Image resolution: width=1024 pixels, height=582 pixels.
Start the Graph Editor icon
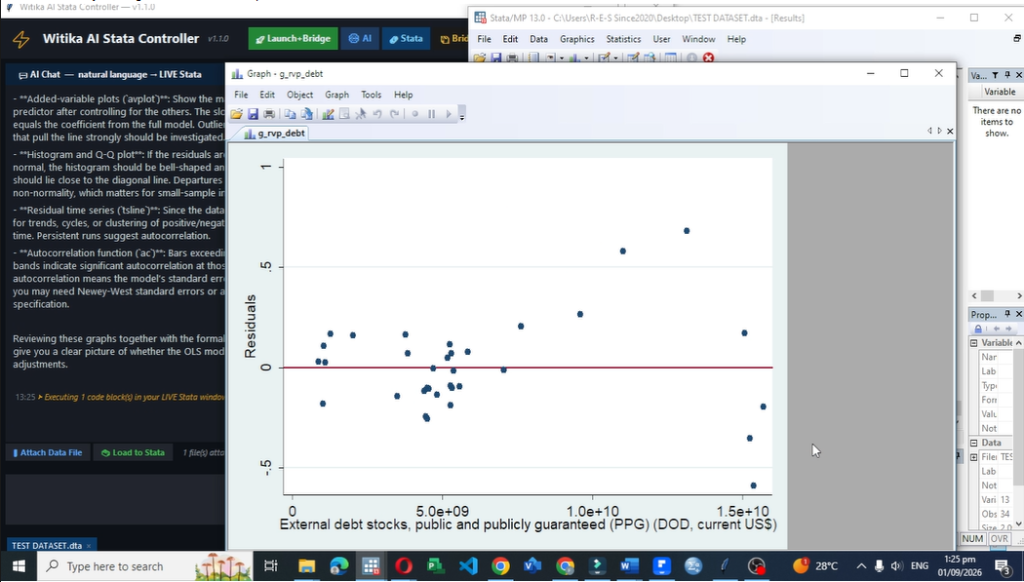pos(328,114)
